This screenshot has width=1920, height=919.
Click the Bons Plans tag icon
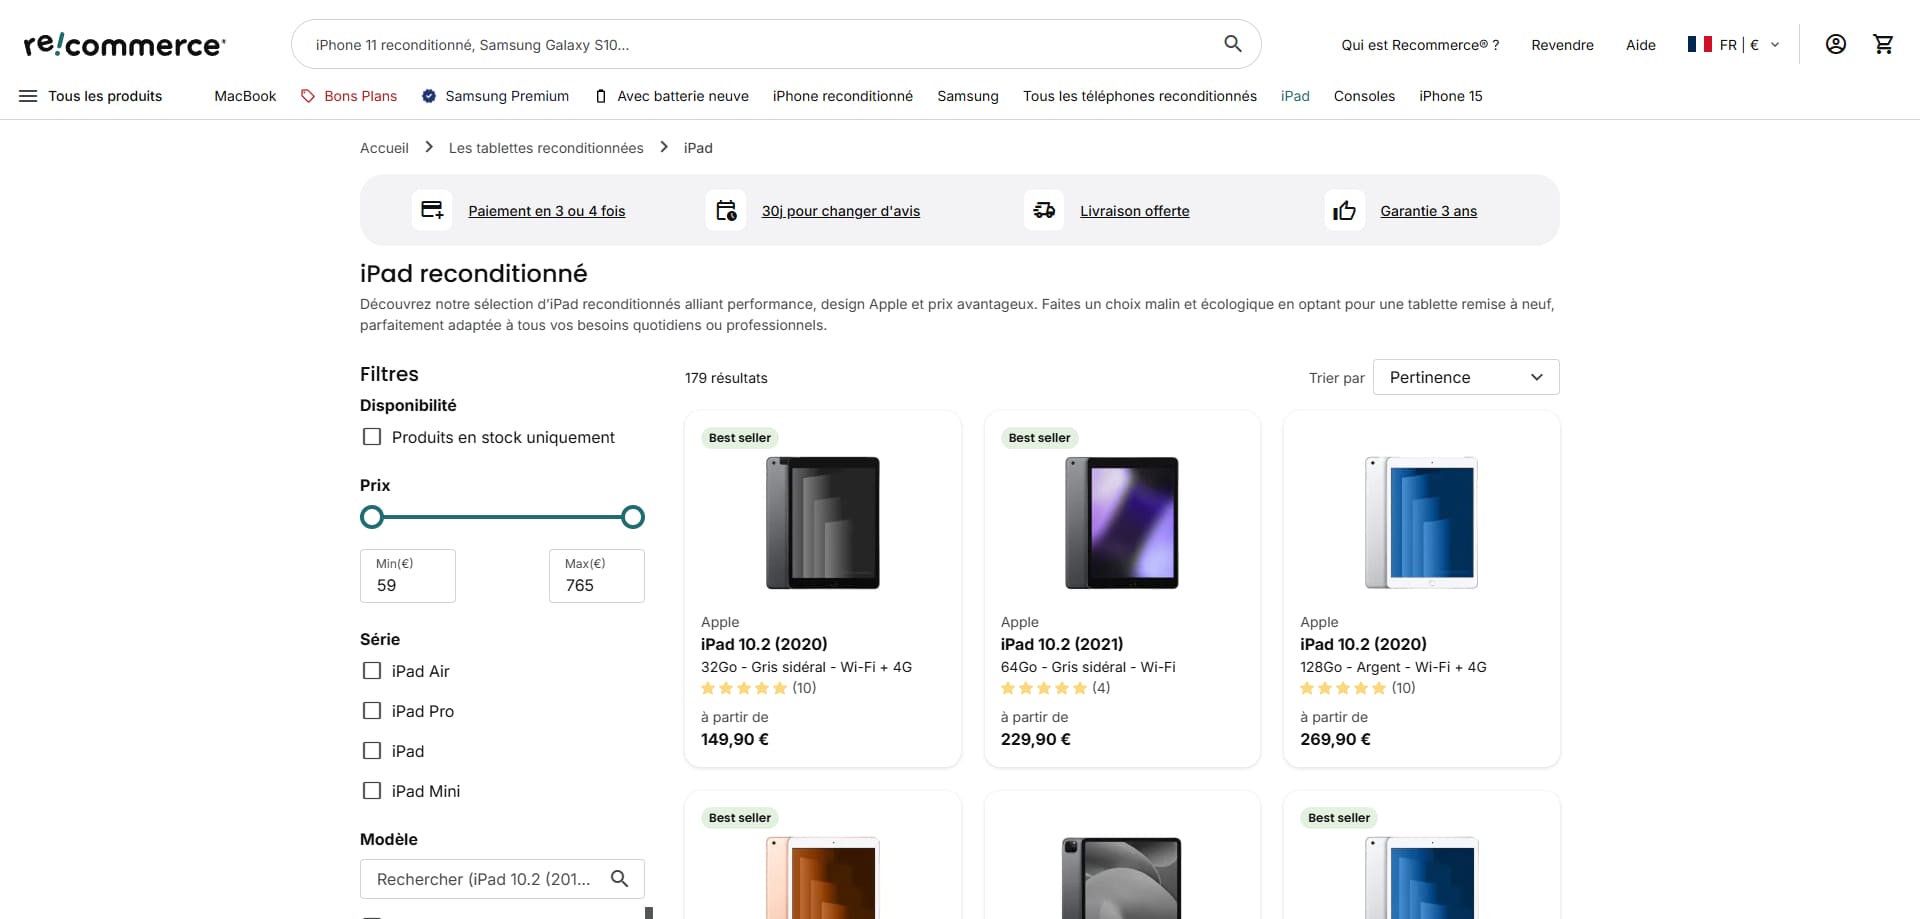tap(308, 96)
